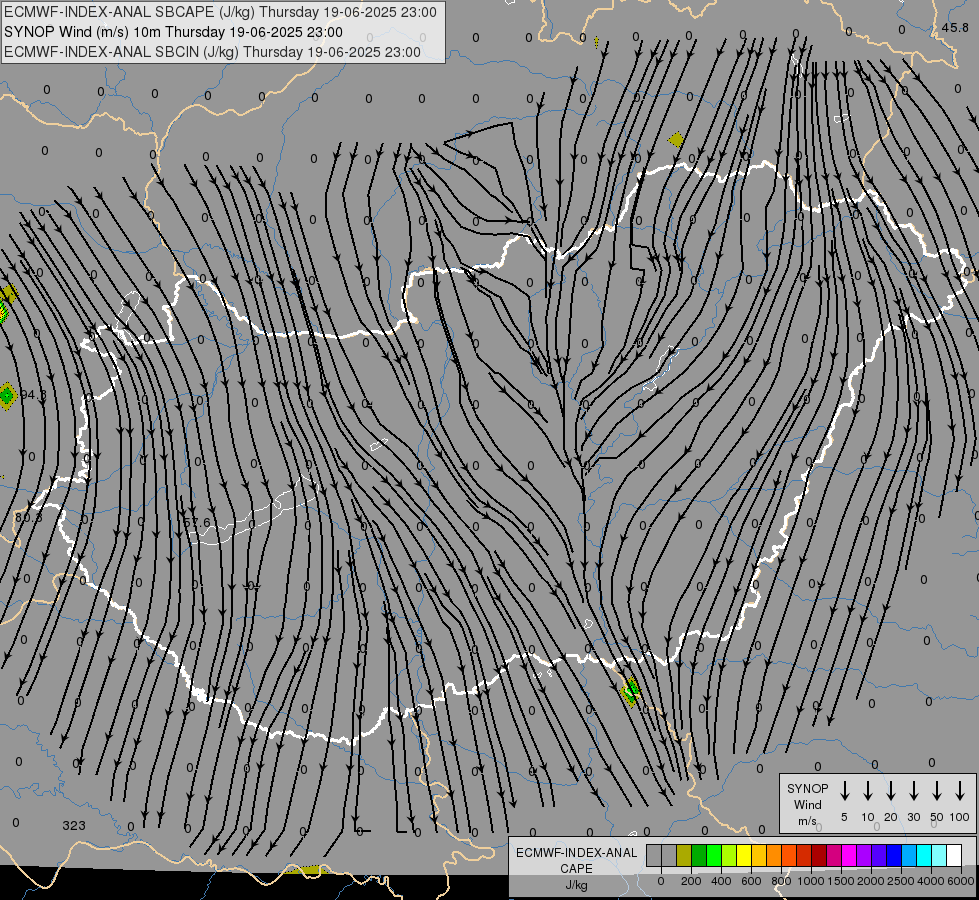Select the deep blue CAPE legend swatch
The image size is (979, 900).
894,855
